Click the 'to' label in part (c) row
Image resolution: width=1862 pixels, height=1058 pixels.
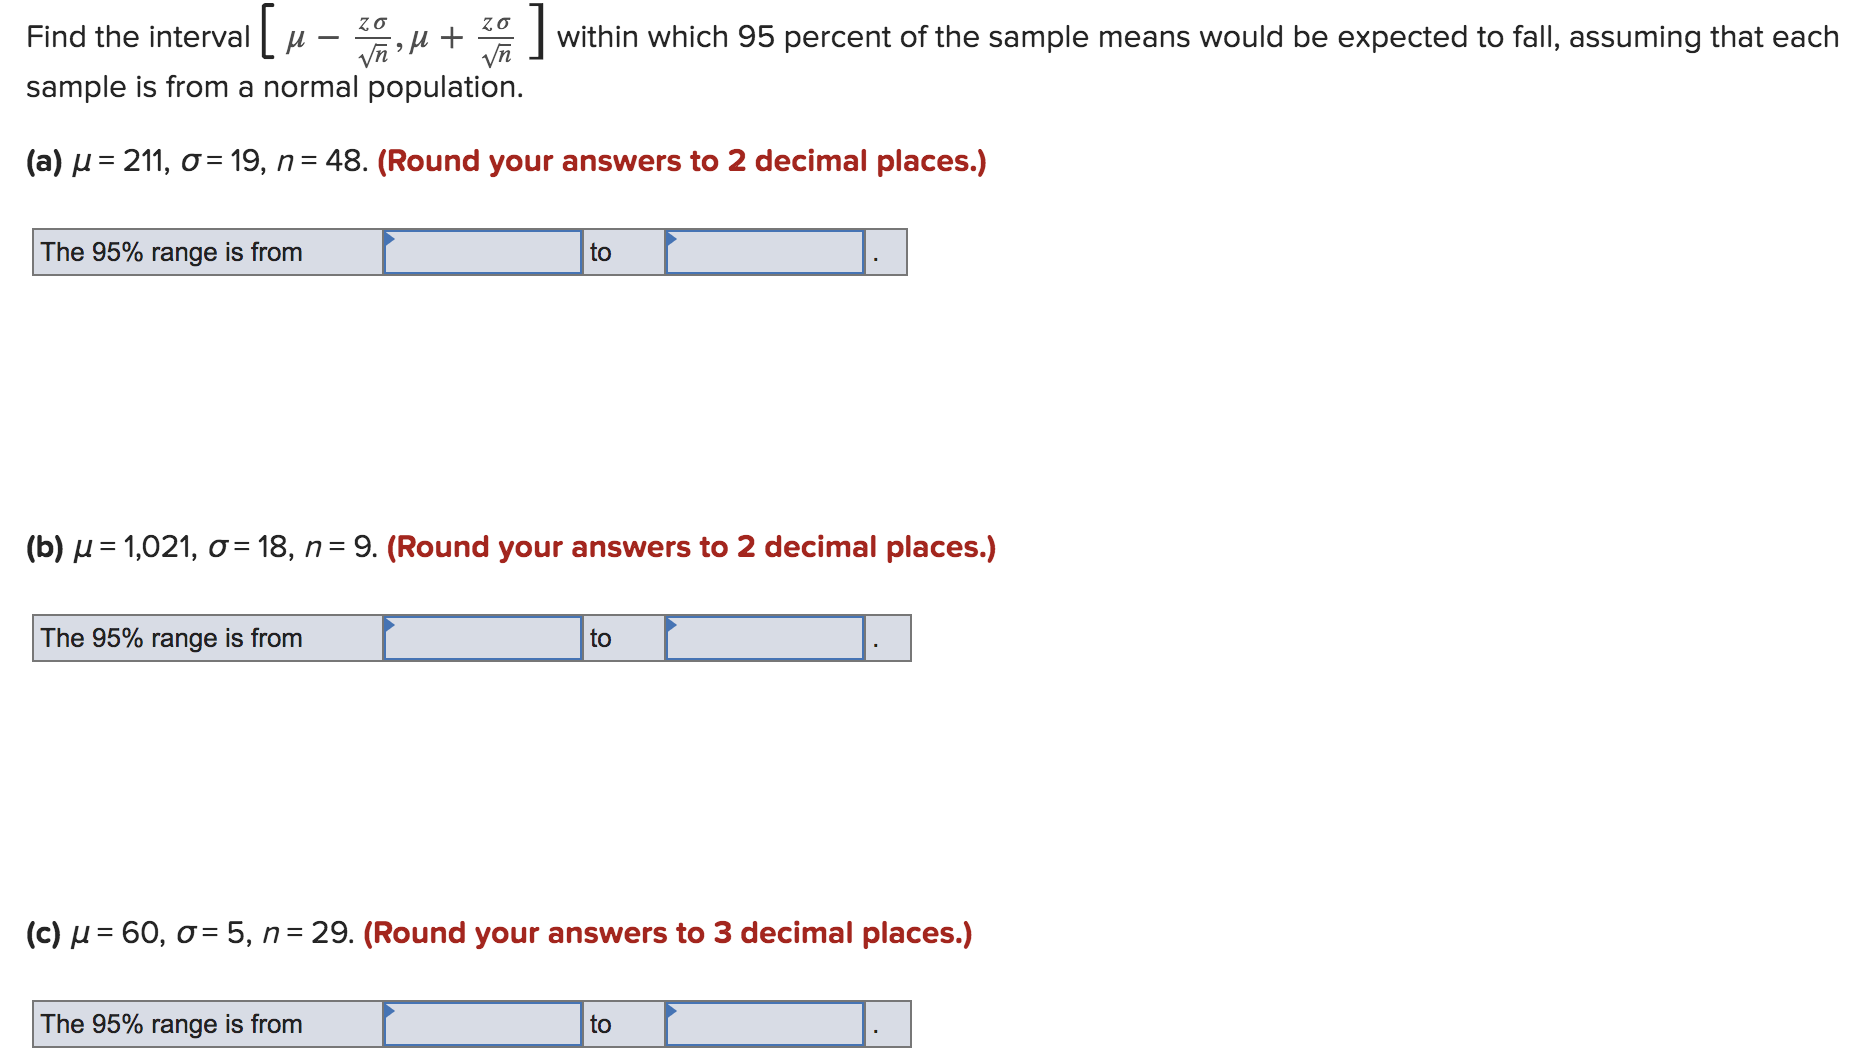(602, 1024)
